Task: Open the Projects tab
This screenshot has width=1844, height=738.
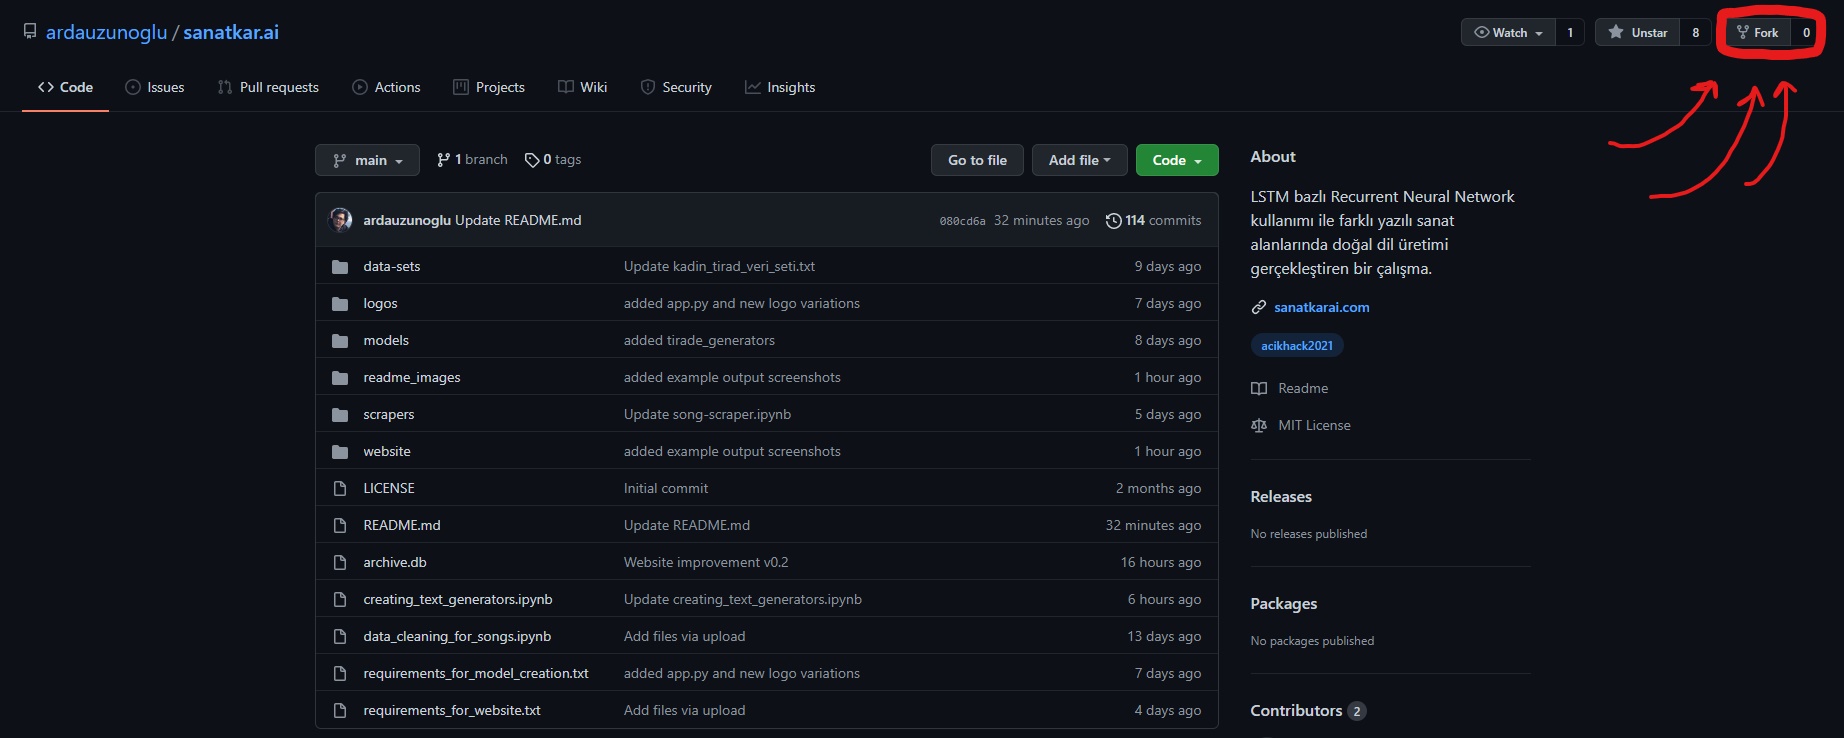Action: click(489, 87)
